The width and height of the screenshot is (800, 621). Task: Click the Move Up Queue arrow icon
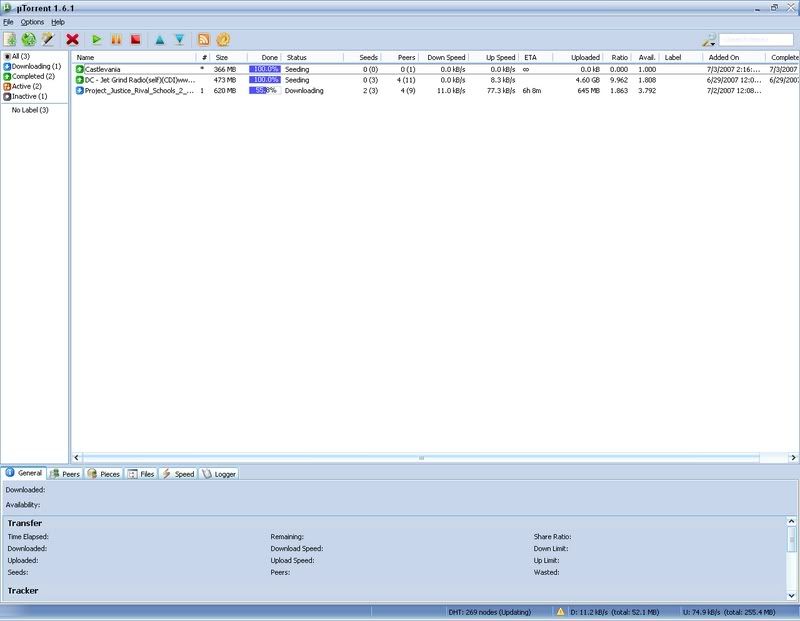tap(160, 40)
